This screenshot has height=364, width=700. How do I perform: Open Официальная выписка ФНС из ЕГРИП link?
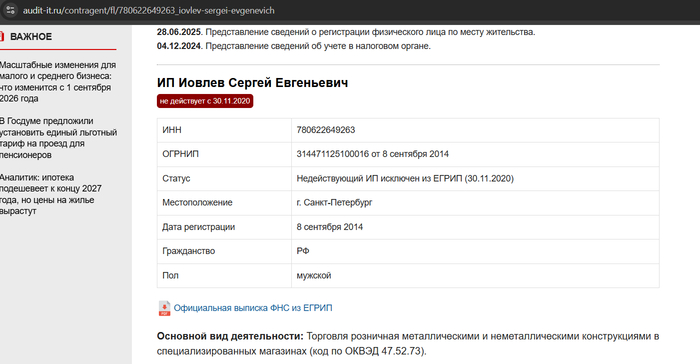click(x=253, y=308)
